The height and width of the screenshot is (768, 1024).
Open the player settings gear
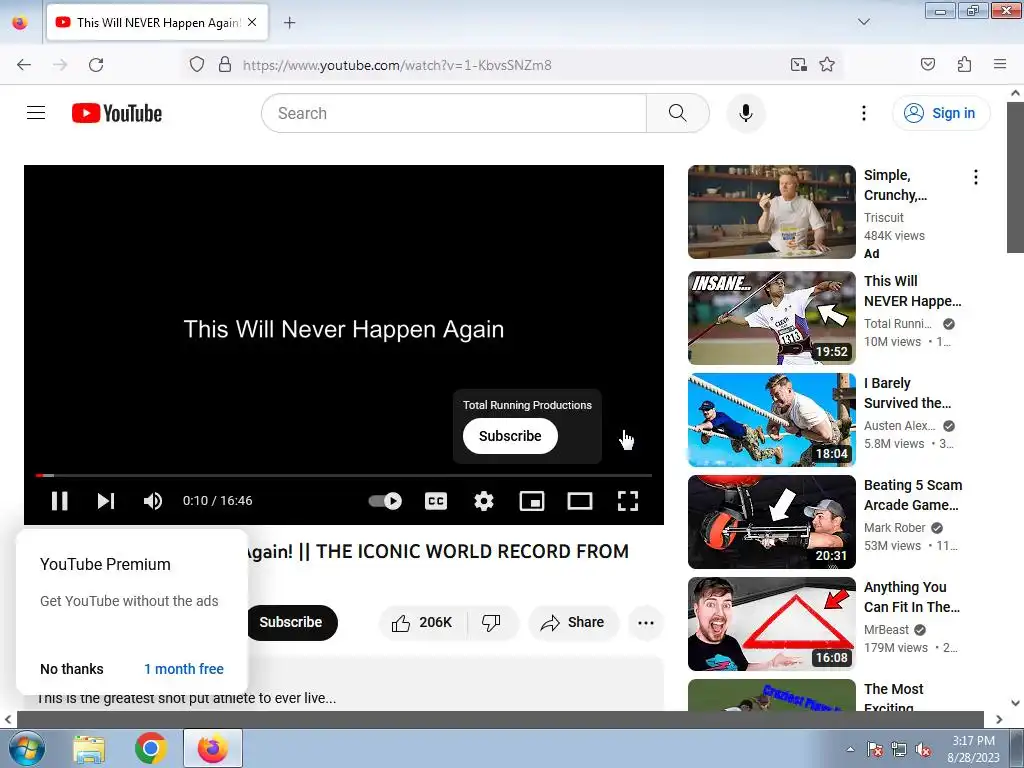[x=484, y=501]
